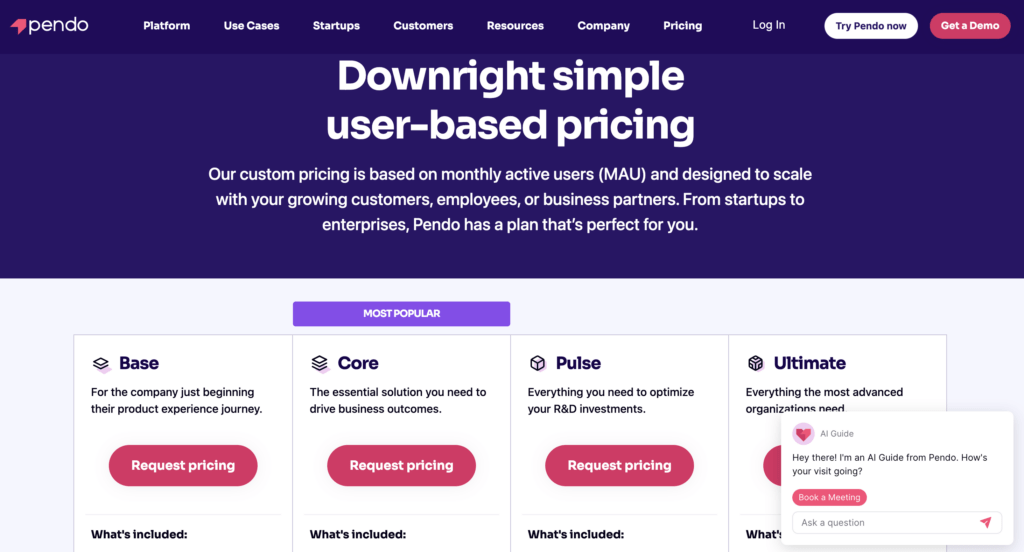Open the Customers navigation menu
This screenshot has height=552, width=1024.
[423, 26]
